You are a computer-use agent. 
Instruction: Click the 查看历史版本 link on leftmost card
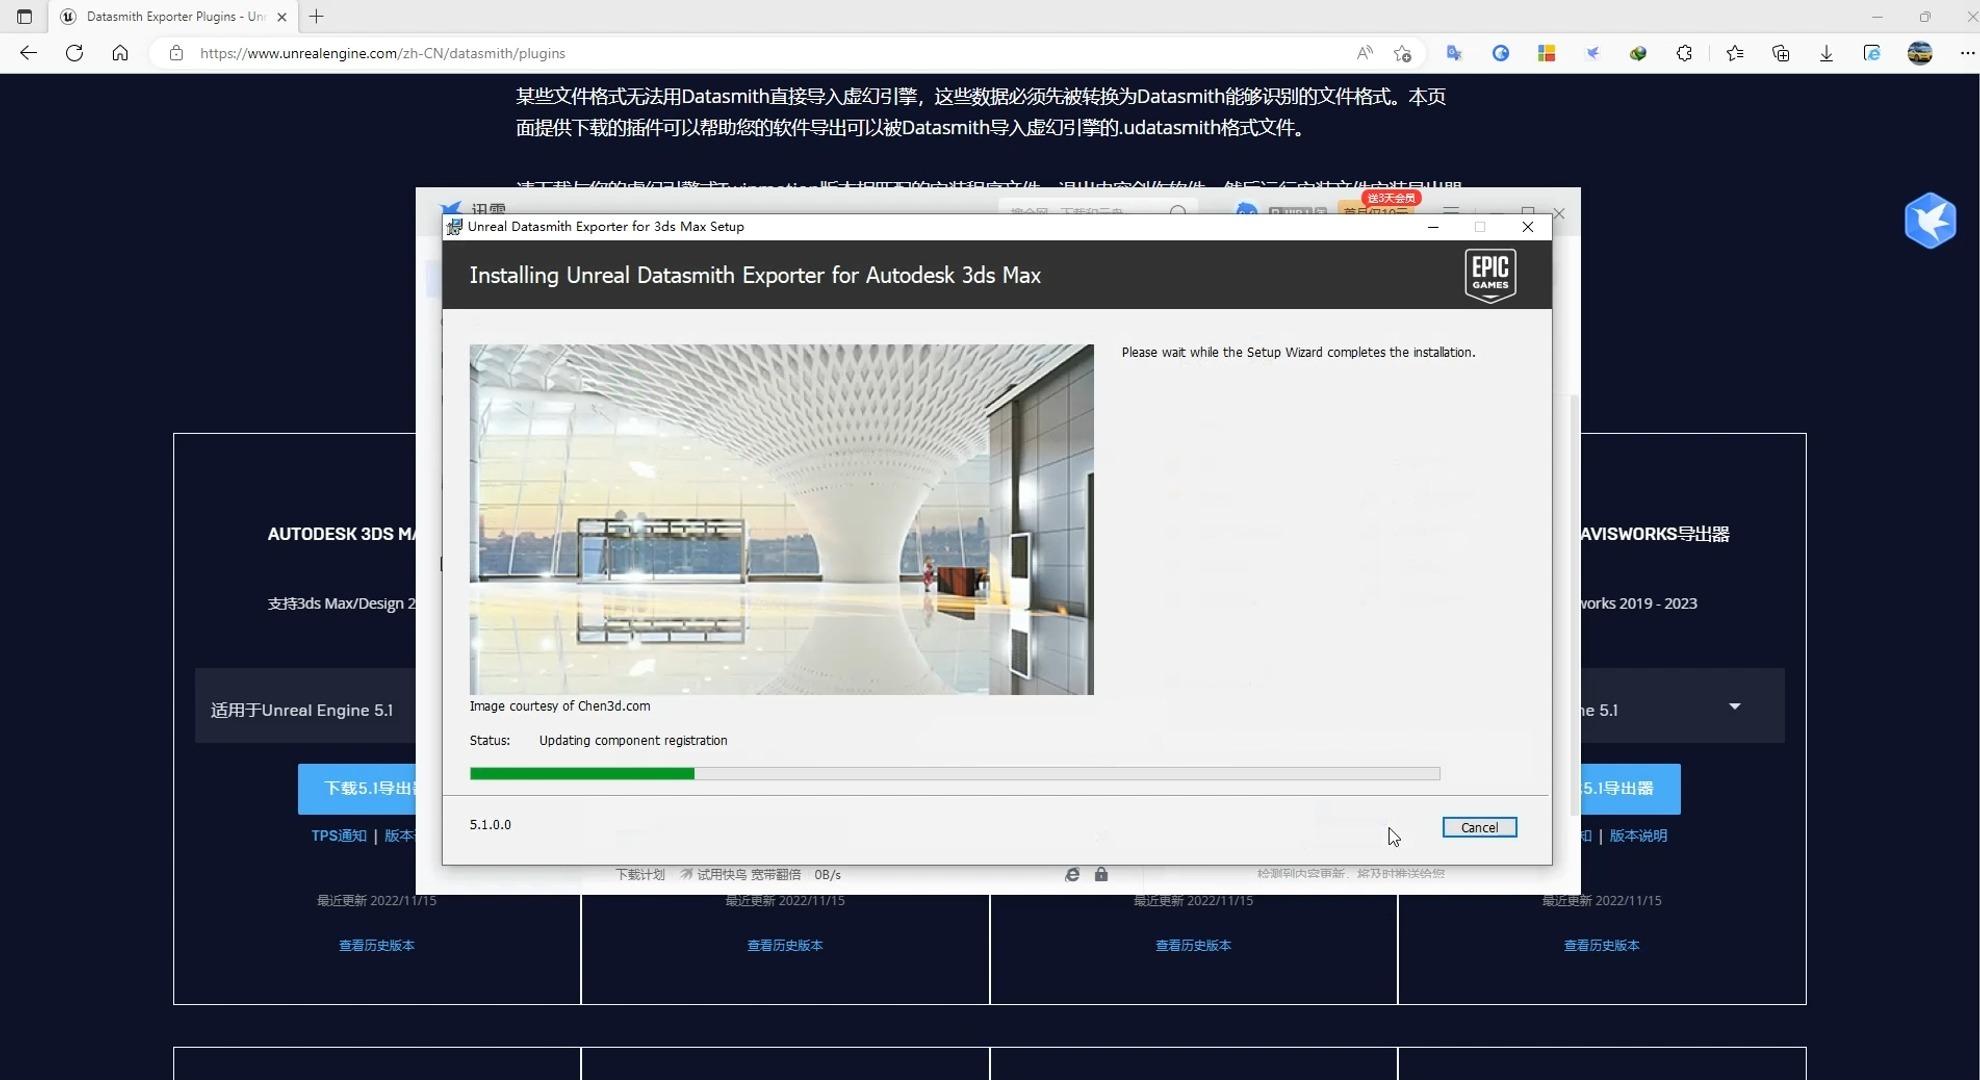(x=376, y=945)
